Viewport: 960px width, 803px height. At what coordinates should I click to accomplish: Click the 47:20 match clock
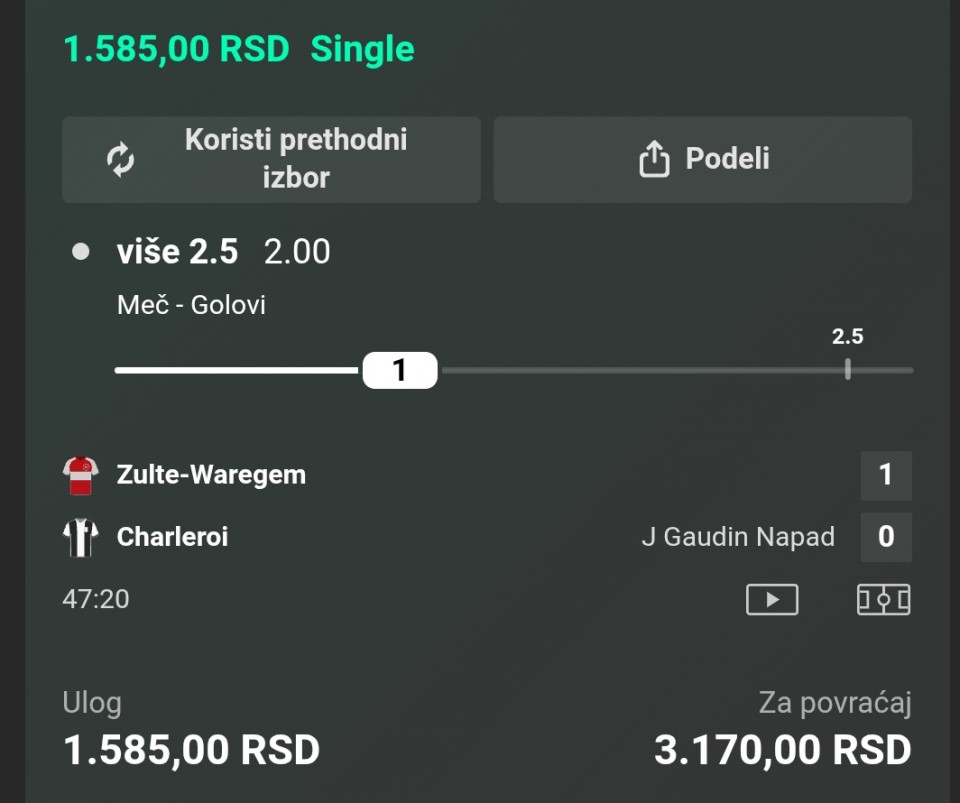[96, 599]
